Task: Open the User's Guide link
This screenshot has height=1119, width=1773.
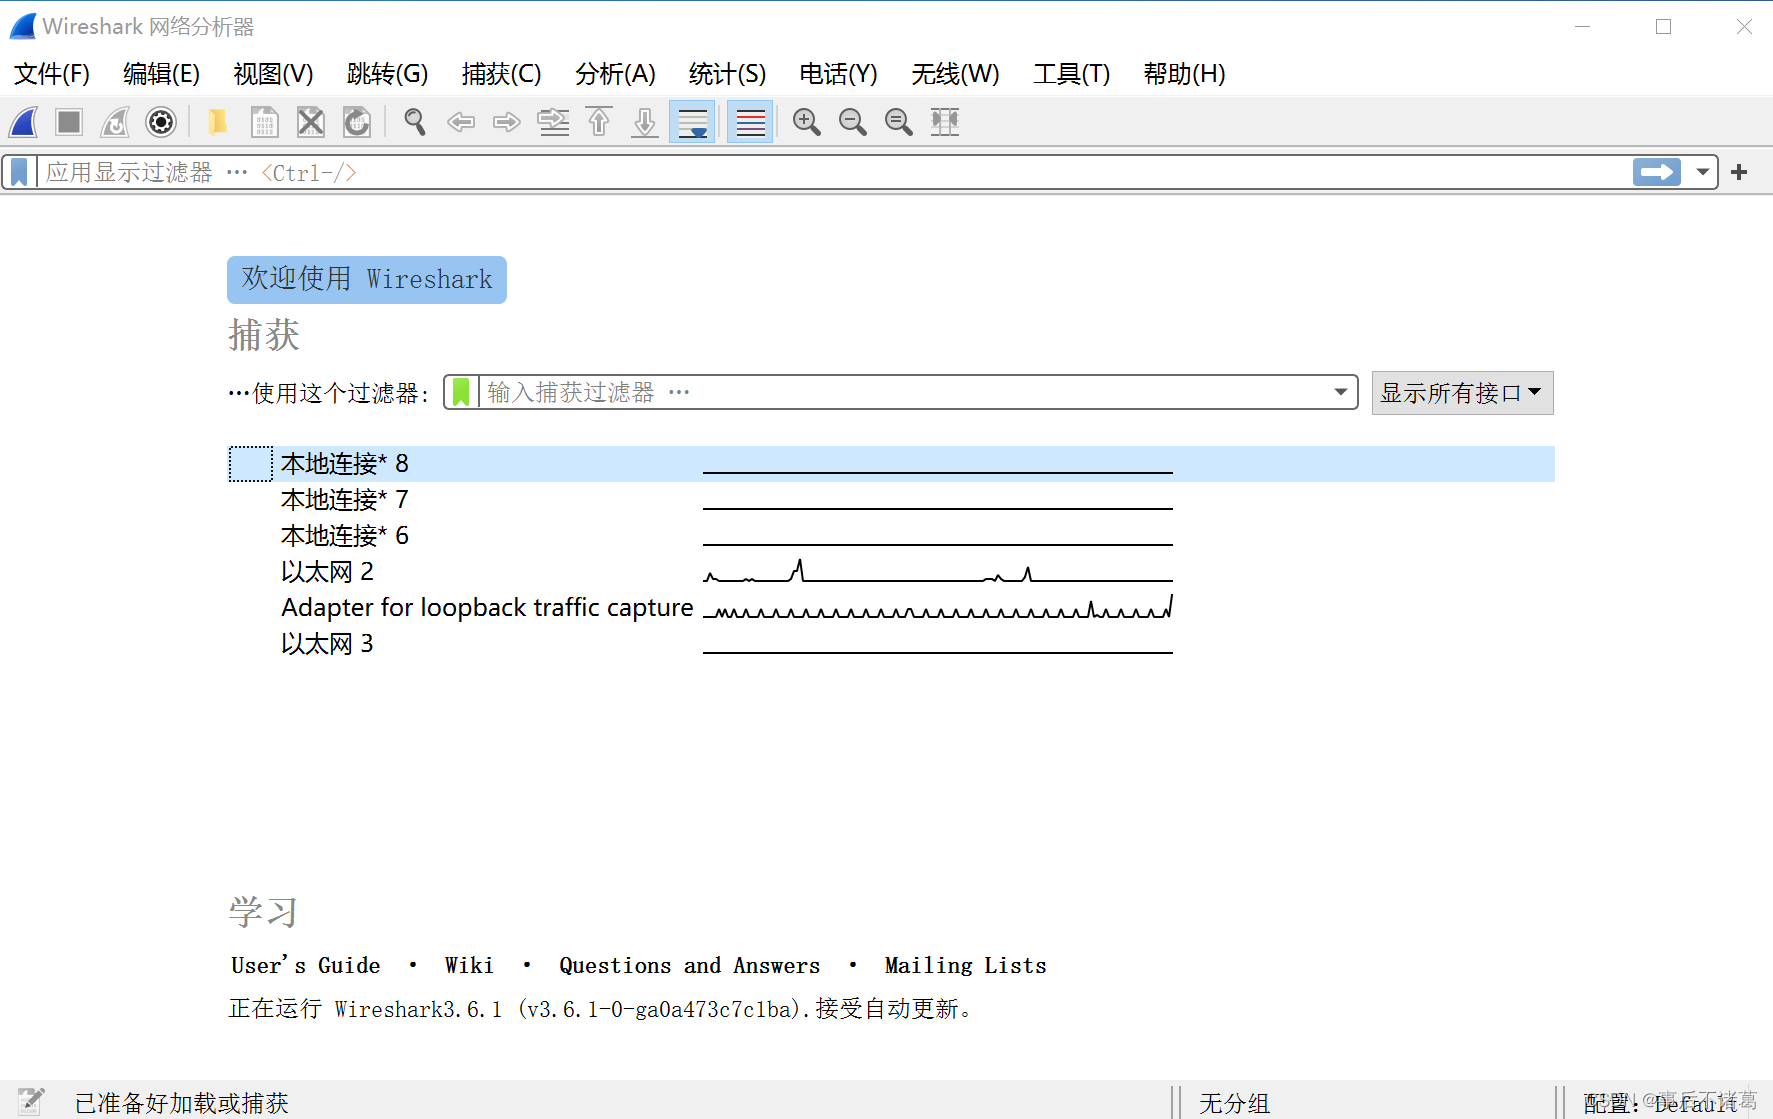Action: (x=305, y=966)
